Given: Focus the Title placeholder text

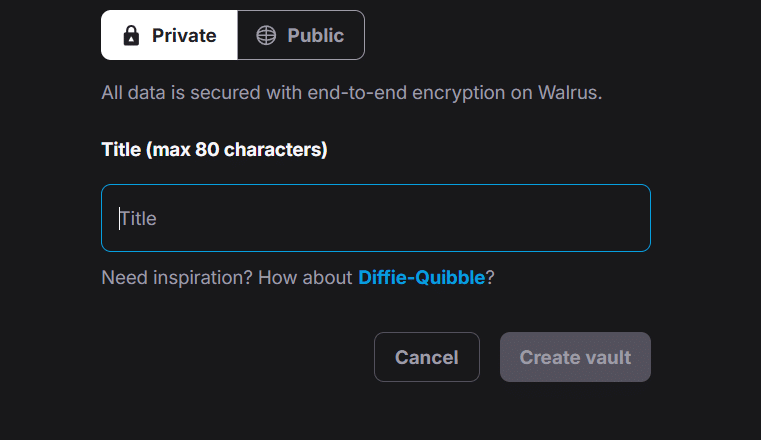Looking at the screenshot, I should click(138, 218).
